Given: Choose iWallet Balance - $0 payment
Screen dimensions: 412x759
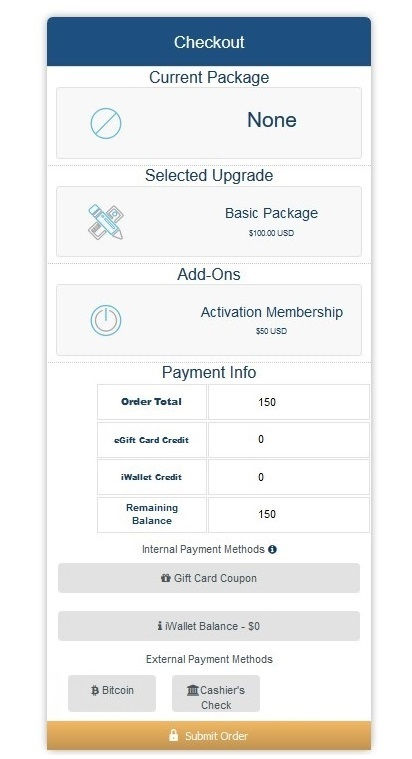Looking at the screenshot, I should pos(209,626).
